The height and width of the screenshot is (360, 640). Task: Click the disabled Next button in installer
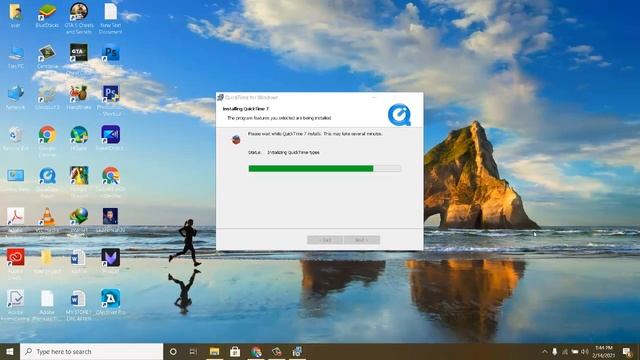tap(362, 240)
